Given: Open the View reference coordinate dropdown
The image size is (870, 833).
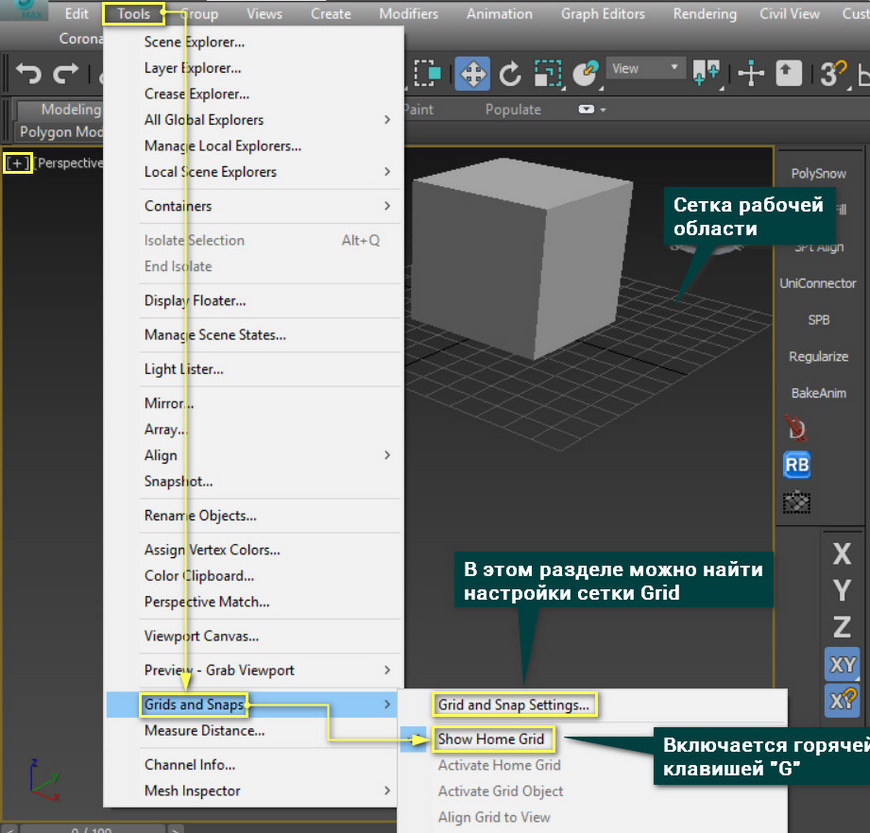Looking at the screenshot, I should point(645,69).
